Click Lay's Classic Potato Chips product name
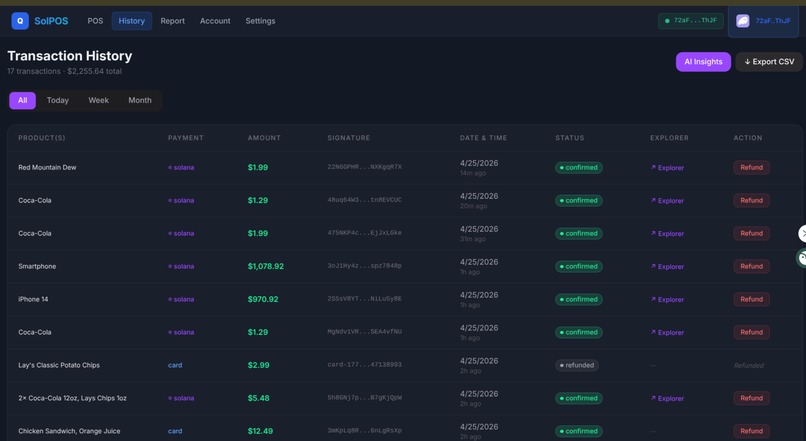The width and height of the screenshot is (806, 441). (59, 365)
